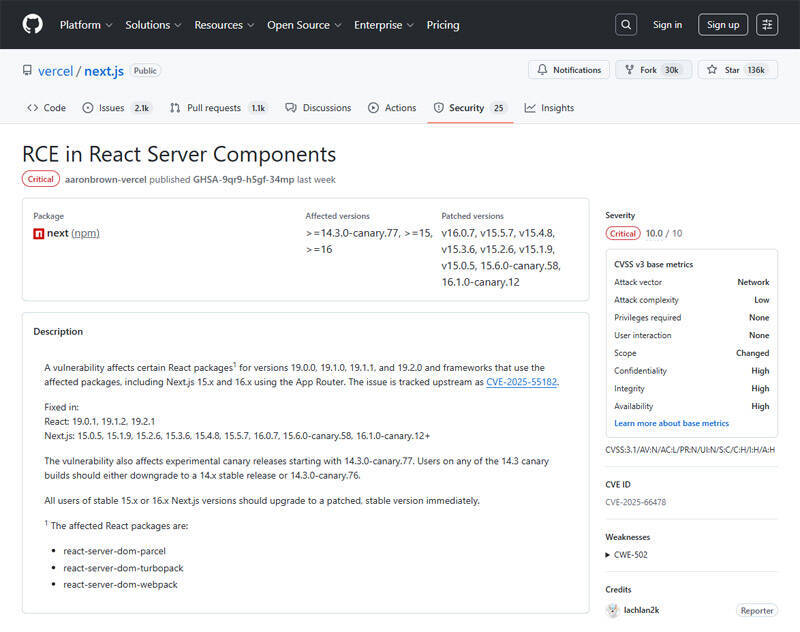Image resolution: width=800 pixels, height=632 pixels.
Task: Click the search magnifier icon
Action: (625, 24)
